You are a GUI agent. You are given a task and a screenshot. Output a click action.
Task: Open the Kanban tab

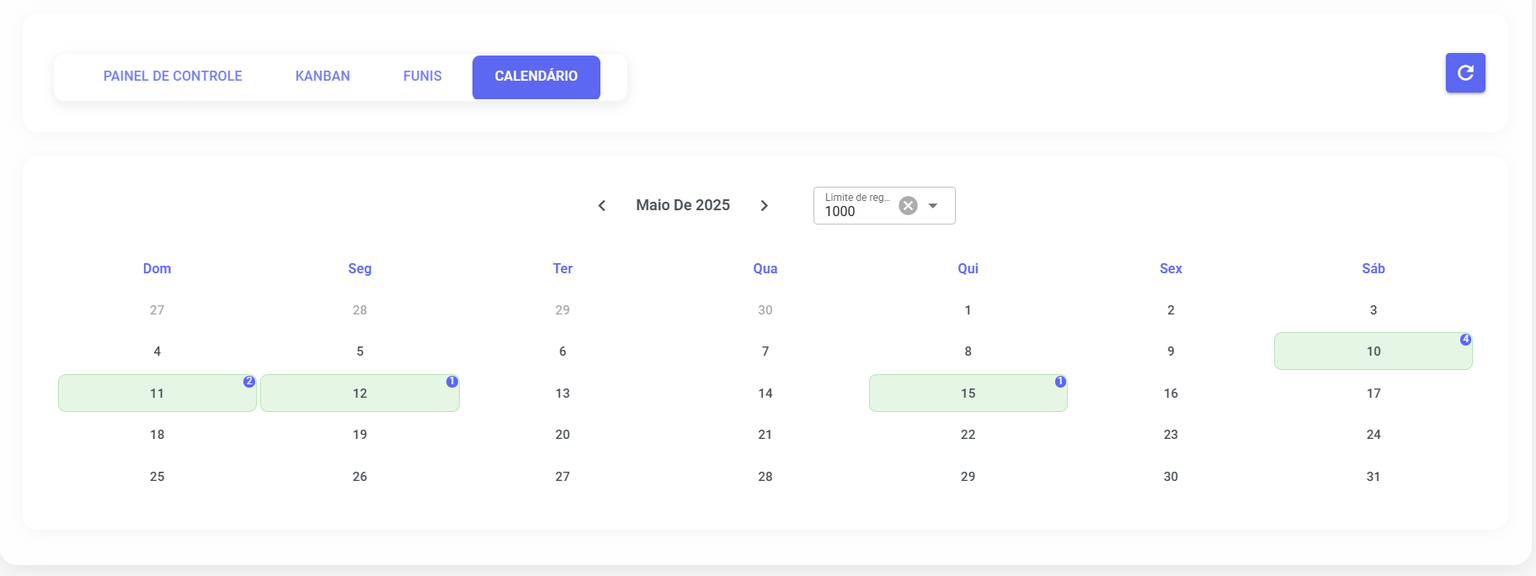(x=322, y=77)
